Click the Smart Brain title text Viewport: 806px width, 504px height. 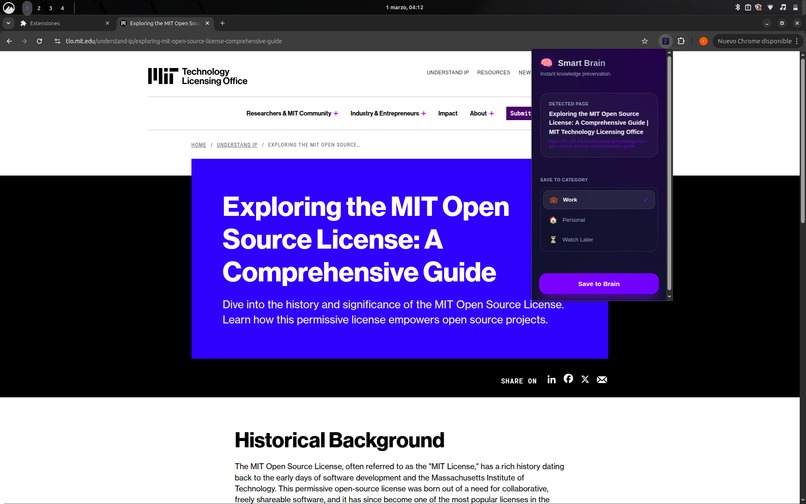coord(581,63)
